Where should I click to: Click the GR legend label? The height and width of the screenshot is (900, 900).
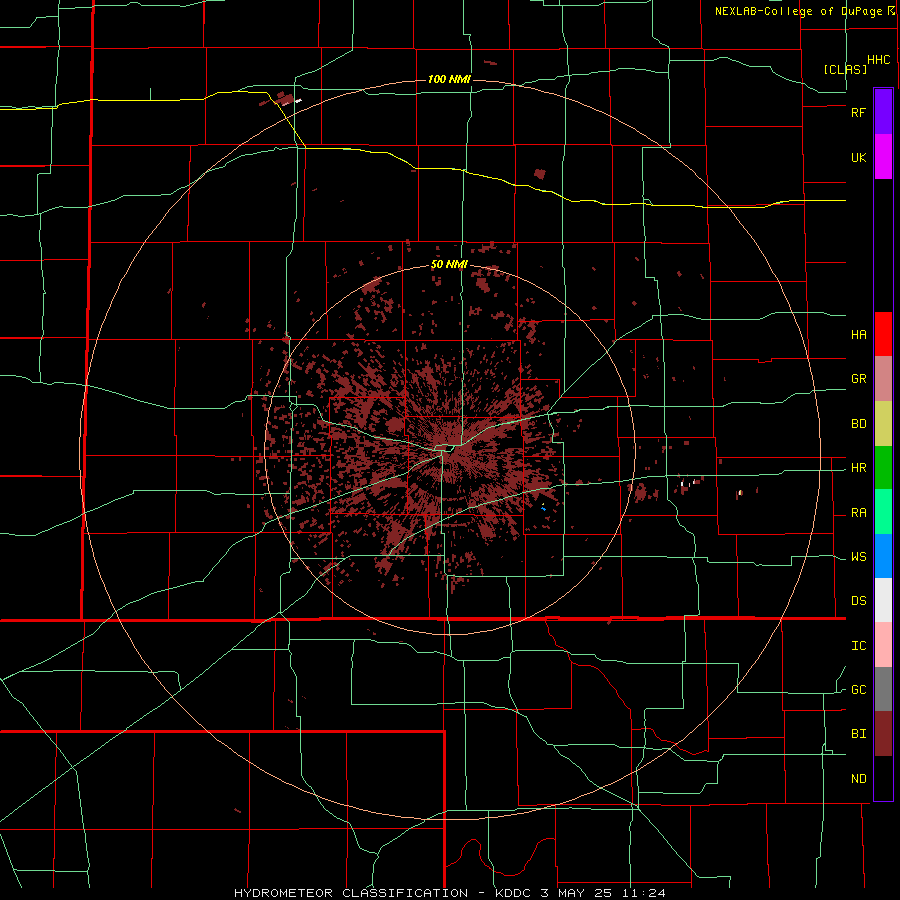(858, 379)
